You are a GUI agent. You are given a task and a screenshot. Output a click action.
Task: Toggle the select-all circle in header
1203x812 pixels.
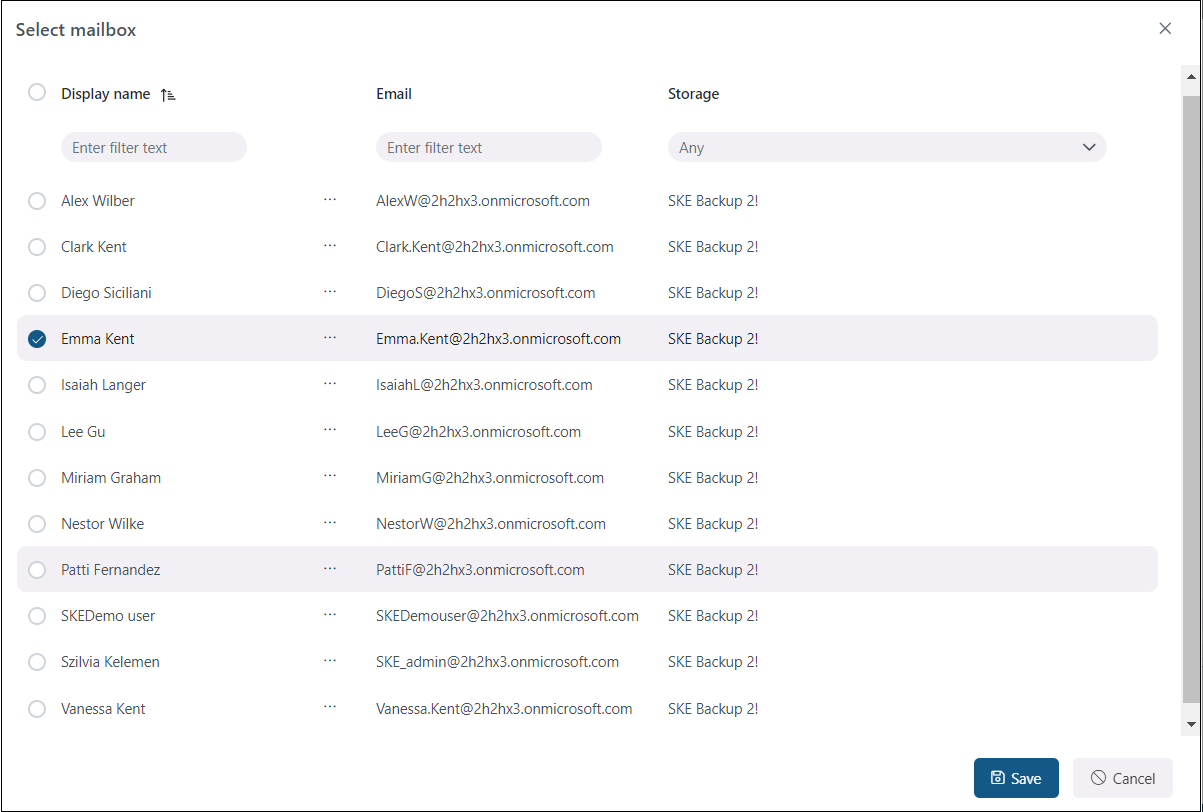(37, 92)
